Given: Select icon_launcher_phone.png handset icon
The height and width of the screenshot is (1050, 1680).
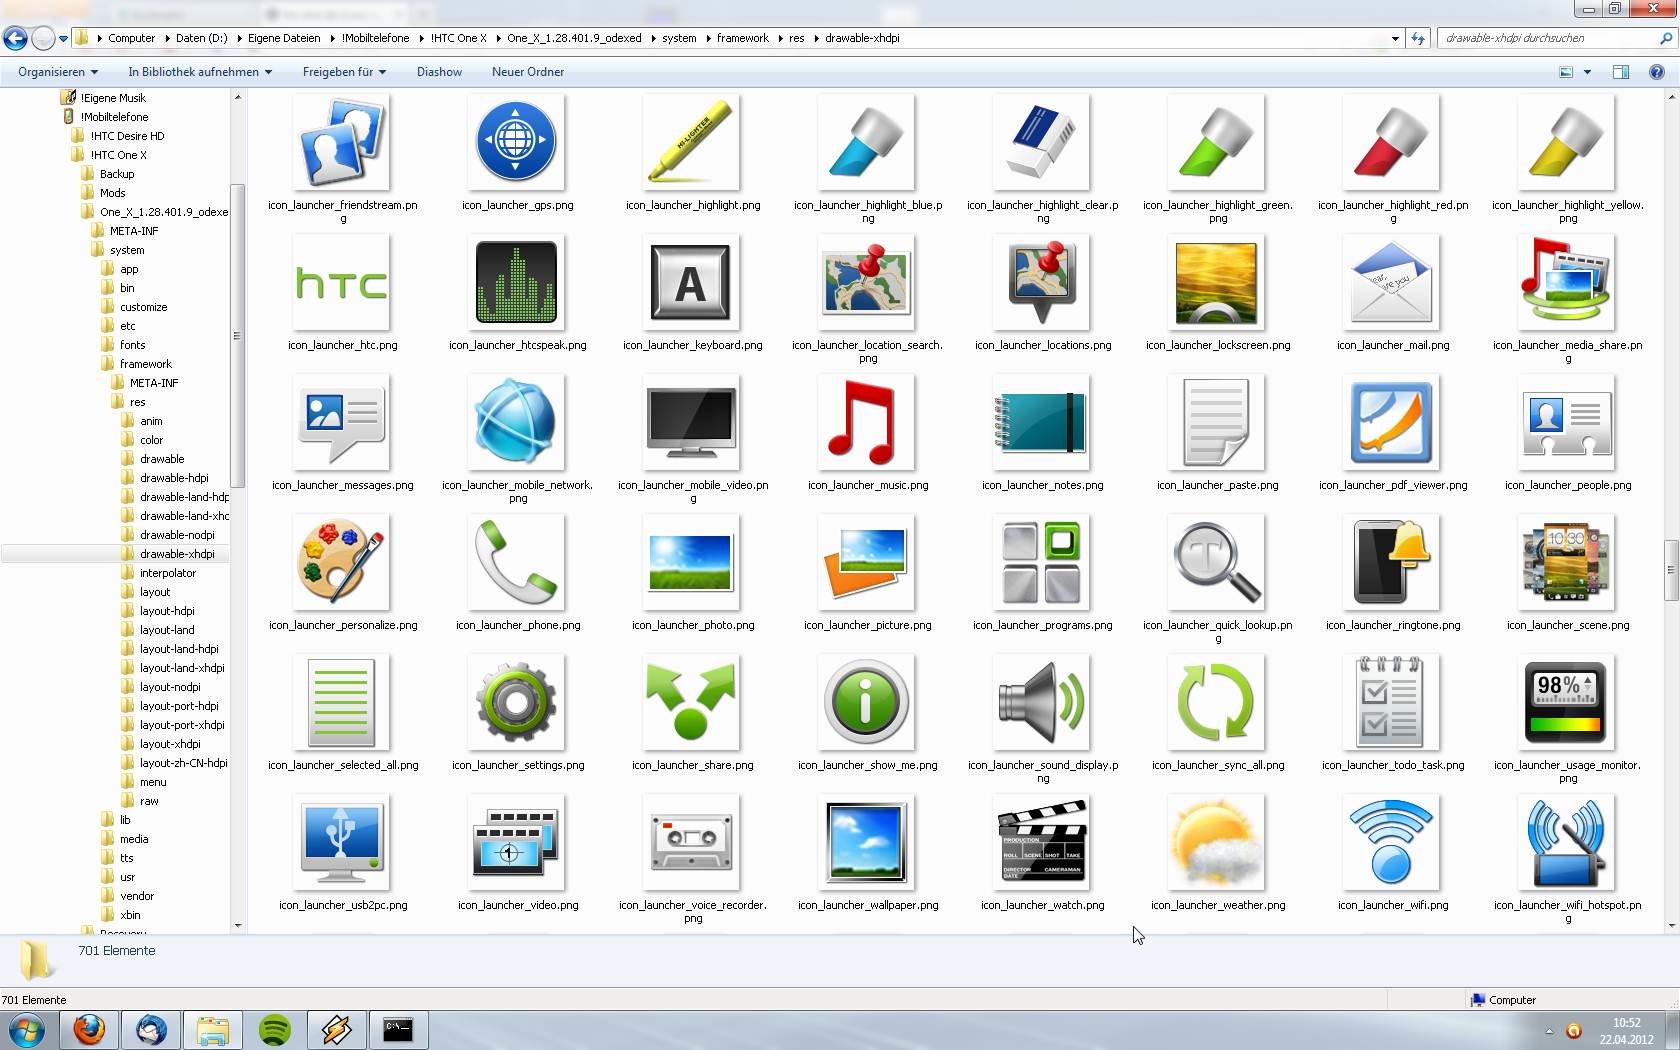Looking at the screenshot, I should click(516, 562).
